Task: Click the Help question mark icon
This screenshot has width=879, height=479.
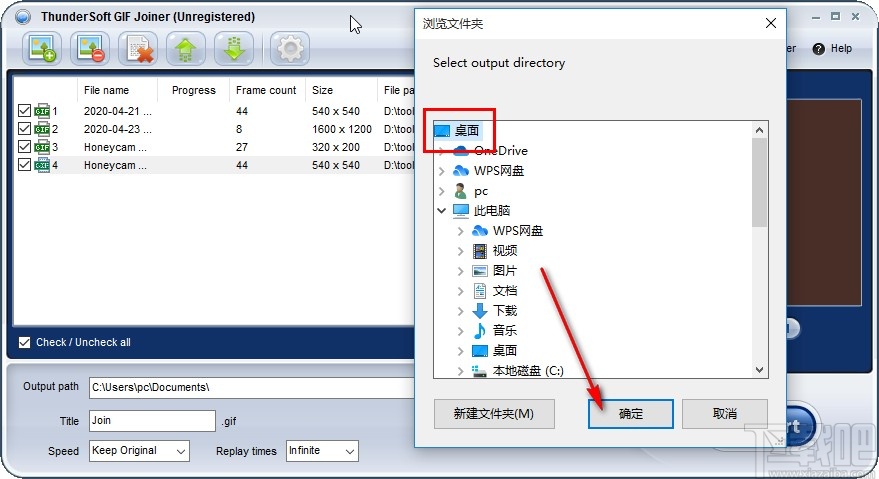Action: coord(818,49)
